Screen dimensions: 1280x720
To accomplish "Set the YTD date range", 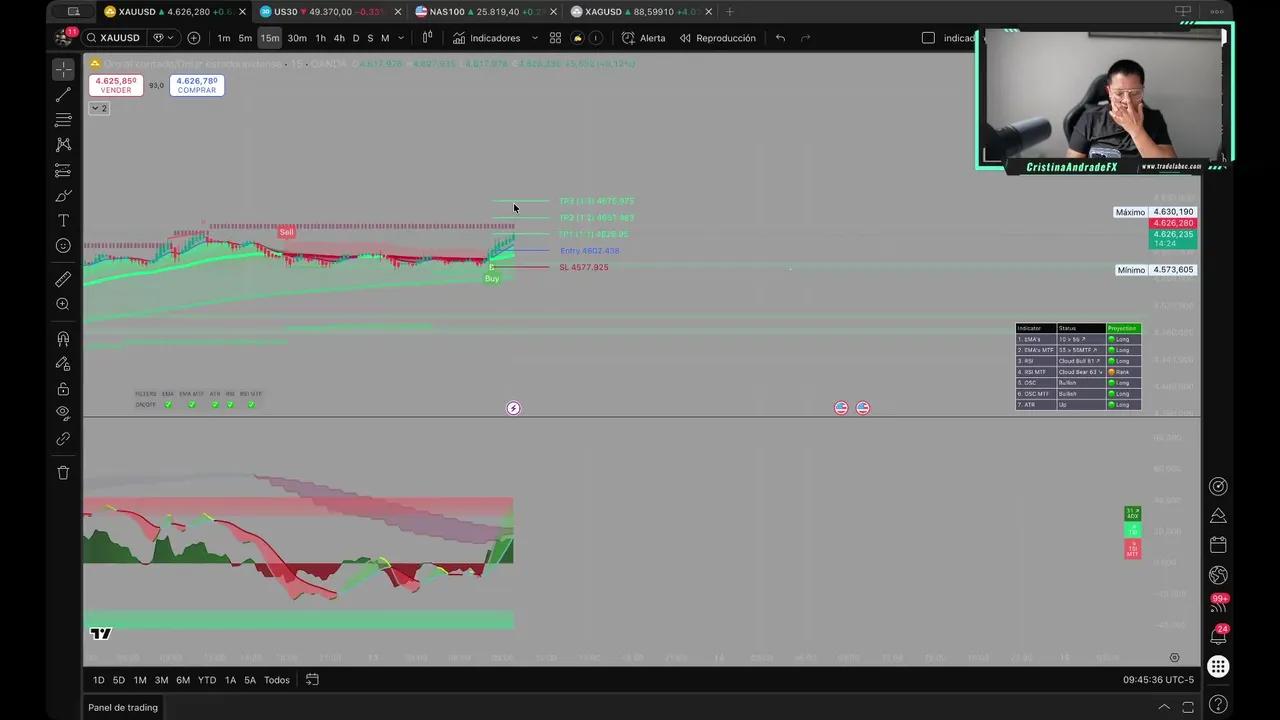I will coord(207,680).
